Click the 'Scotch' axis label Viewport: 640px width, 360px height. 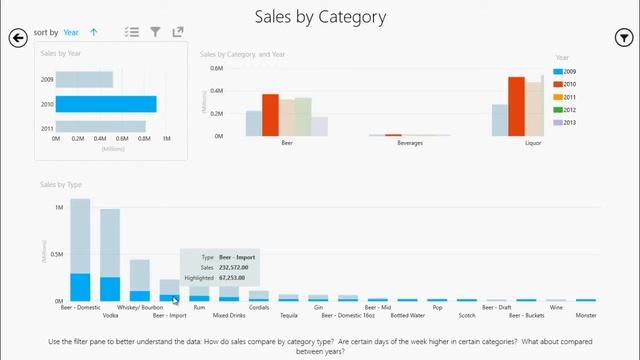(x=467, y=316)
